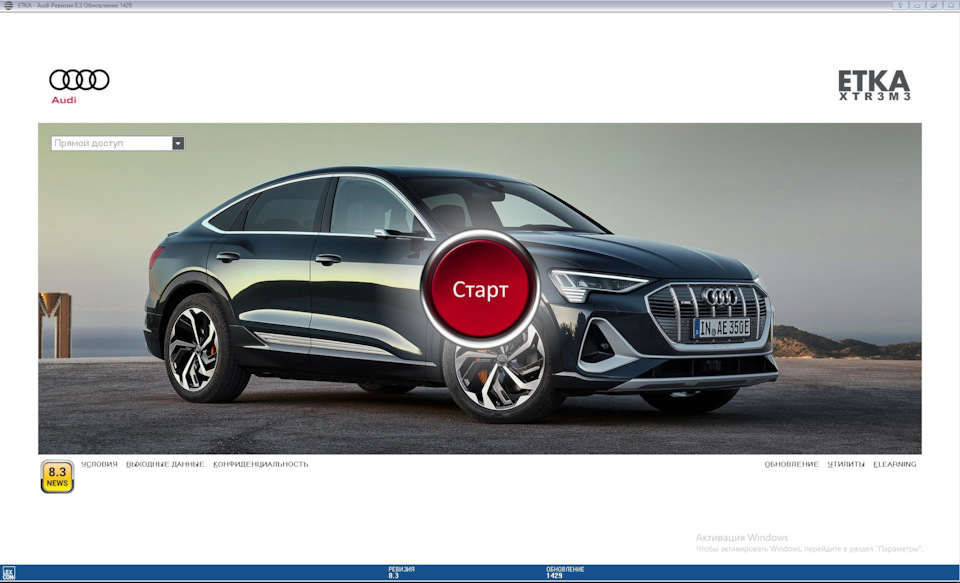
Task: Open the УСЛОВИЯ link
Action: click(x=99, y=464)
